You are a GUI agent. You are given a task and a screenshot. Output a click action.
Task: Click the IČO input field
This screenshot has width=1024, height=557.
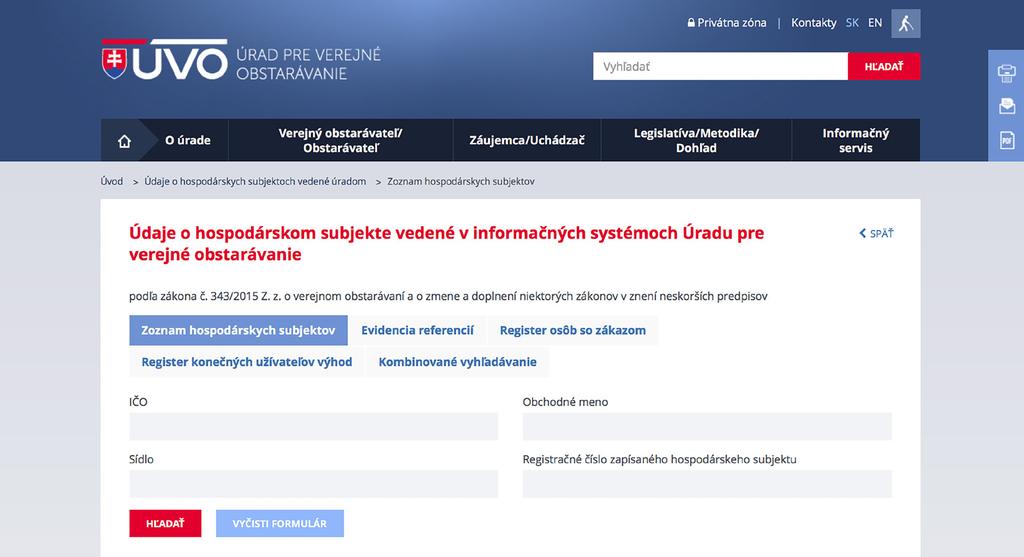(x=313, y=426)
